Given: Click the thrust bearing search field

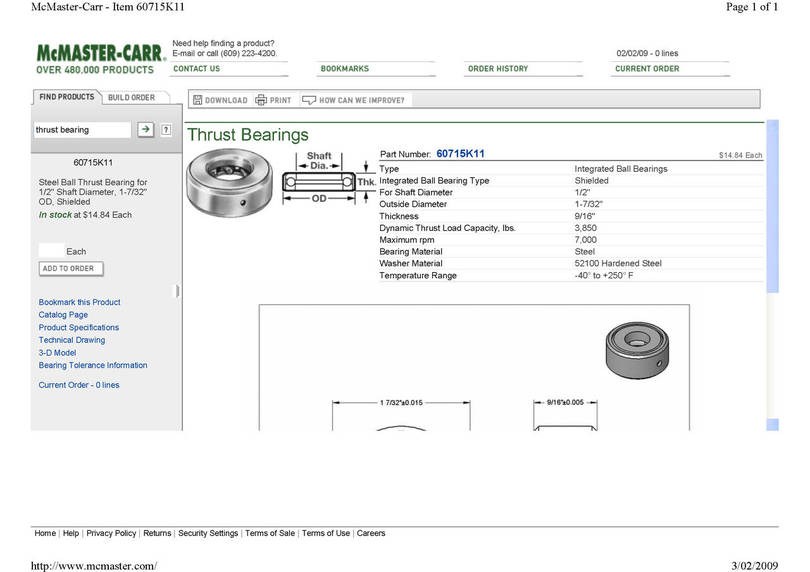Looking at the screenshot, I should 82,130.
